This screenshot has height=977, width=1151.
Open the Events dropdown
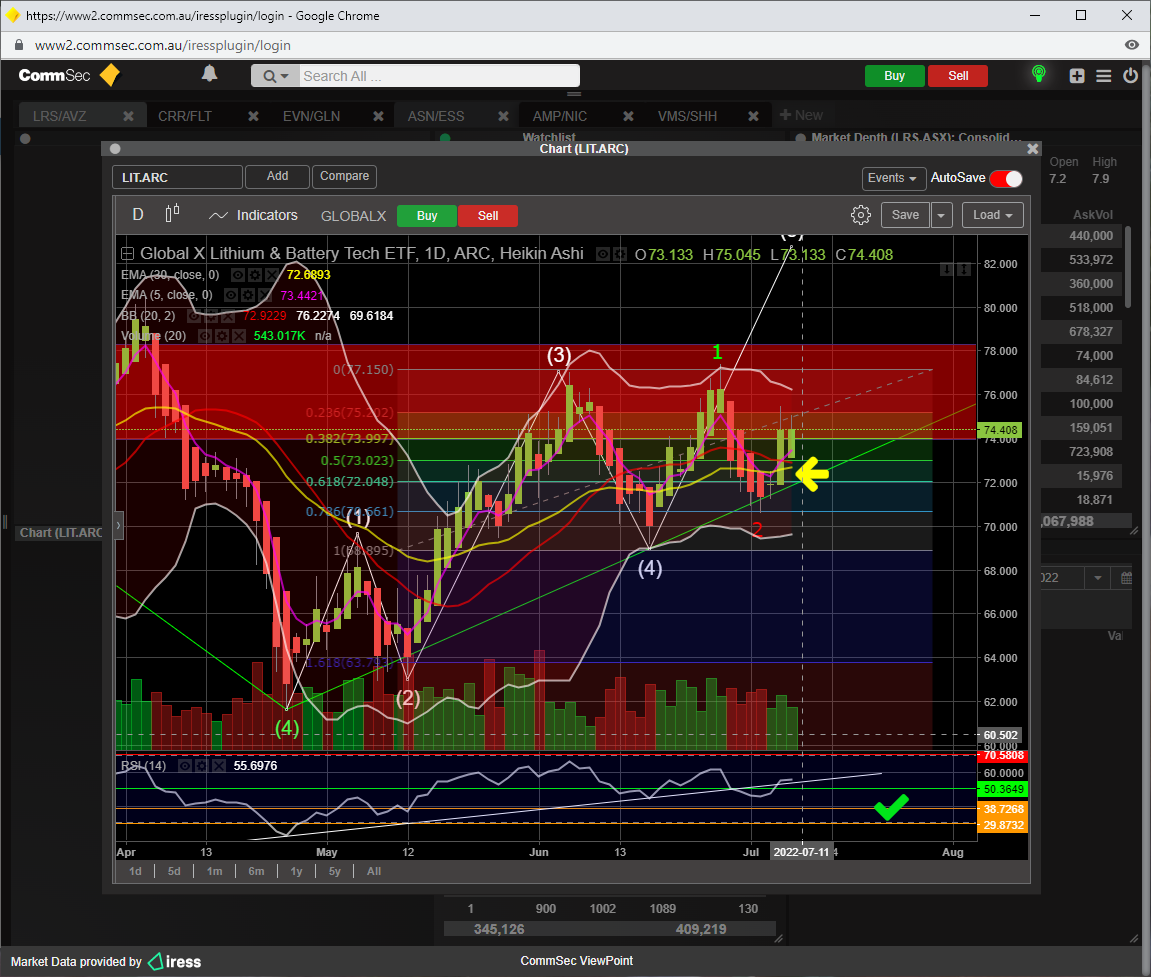click(892, 178)
